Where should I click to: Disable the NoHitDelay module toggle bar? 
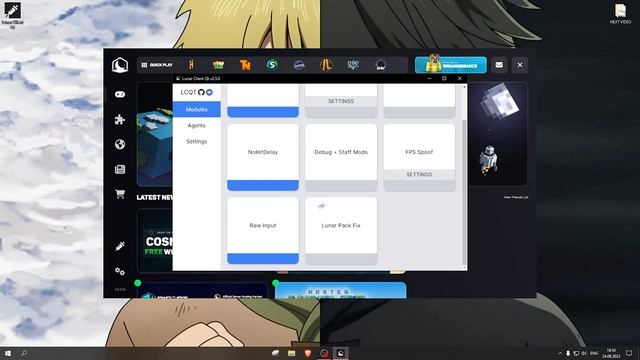pos(263,185)
